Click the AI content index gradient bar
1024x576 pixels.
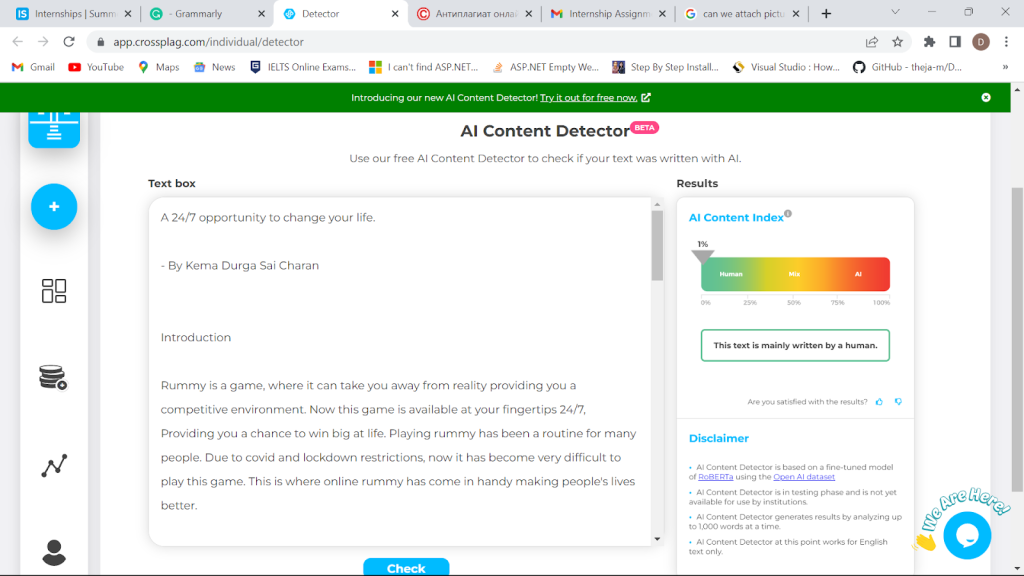coord(795,274)
